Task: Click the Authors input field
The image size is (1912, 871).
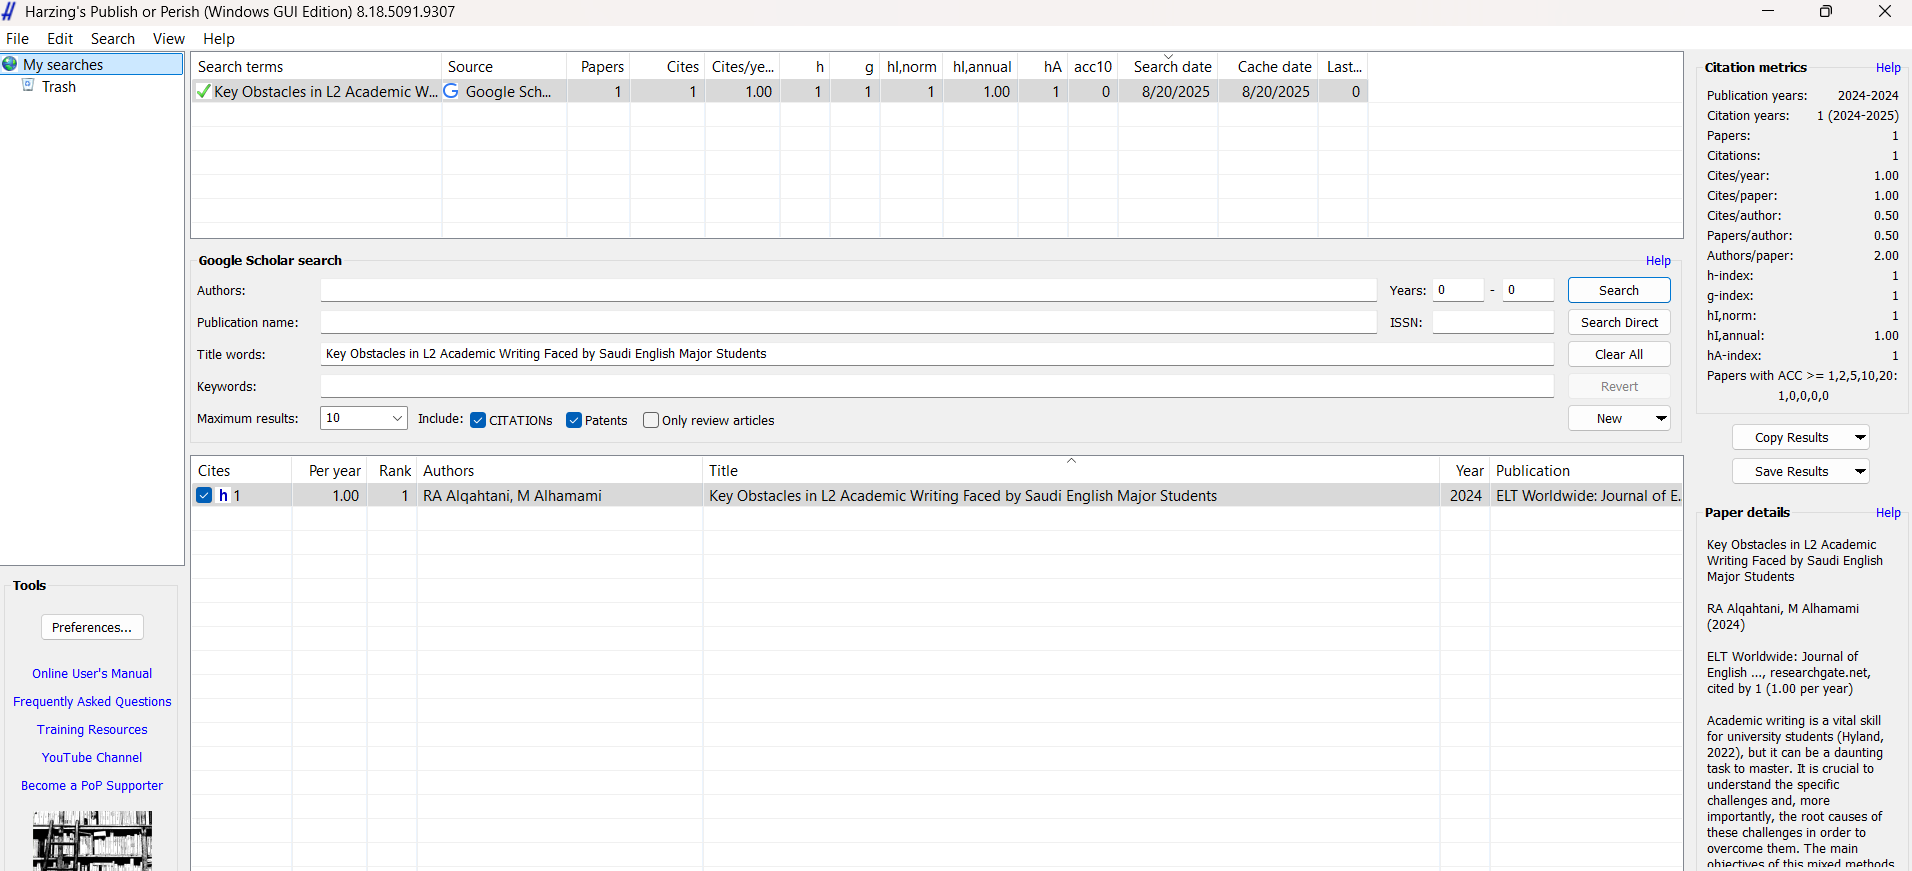Action: [x=848, y=290]
